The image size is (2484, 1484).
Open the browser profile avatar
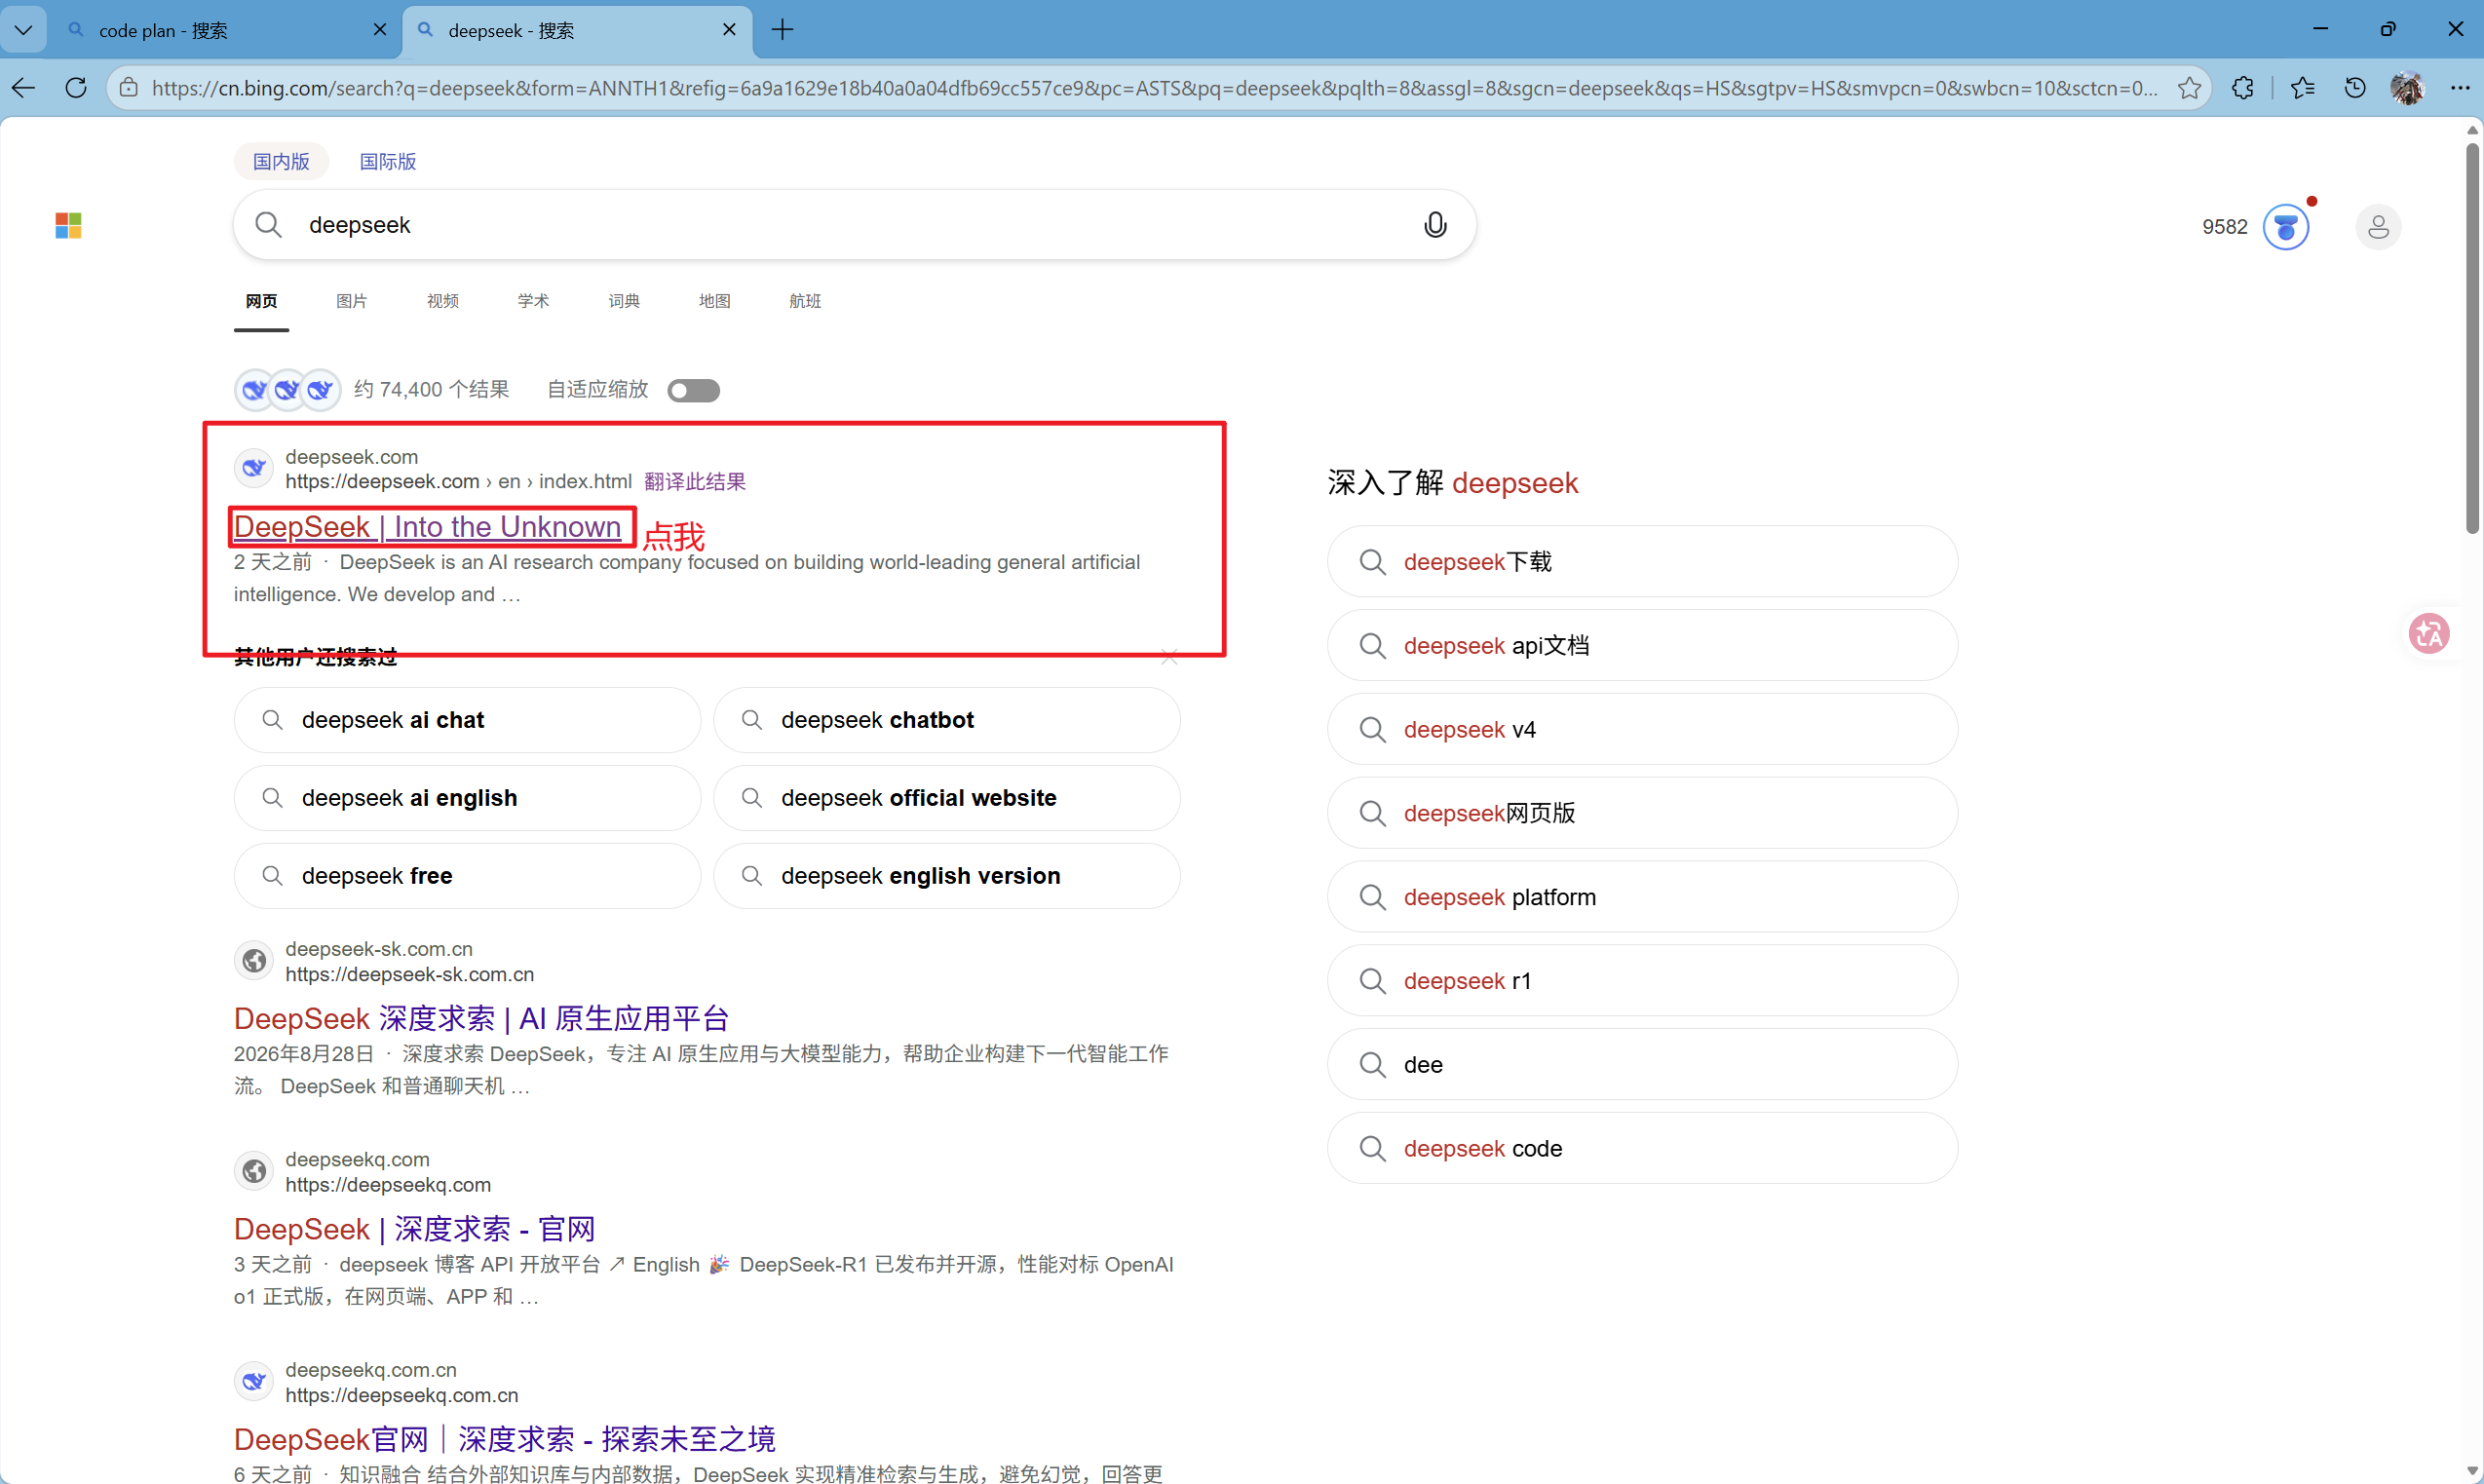click(2407, 88)
